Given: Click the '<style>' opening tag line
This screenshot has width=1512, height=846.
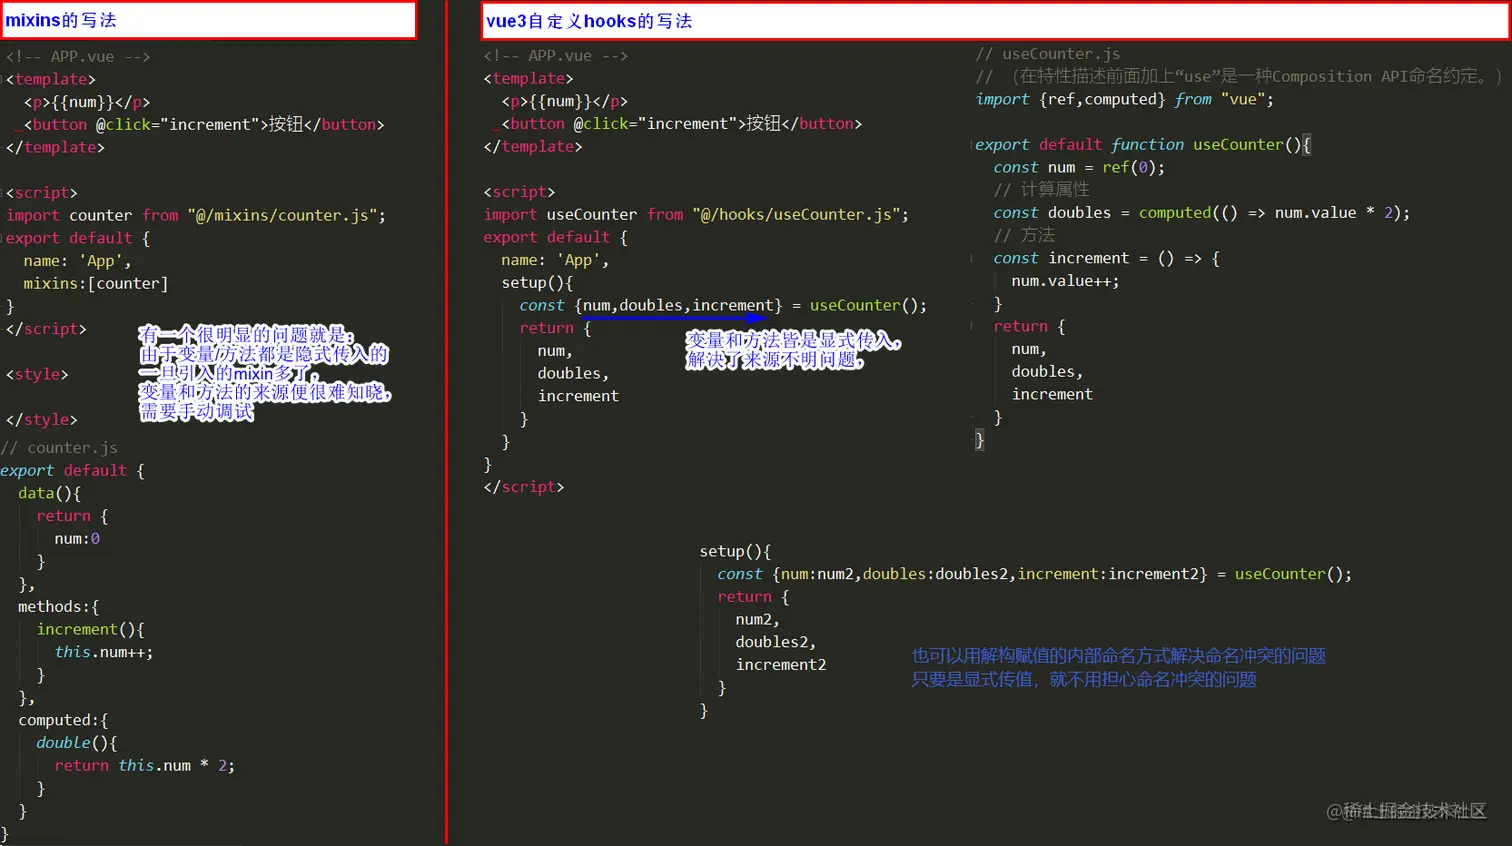Looking at the screenshot, I should pyautogui.click(x=37, y=374).
